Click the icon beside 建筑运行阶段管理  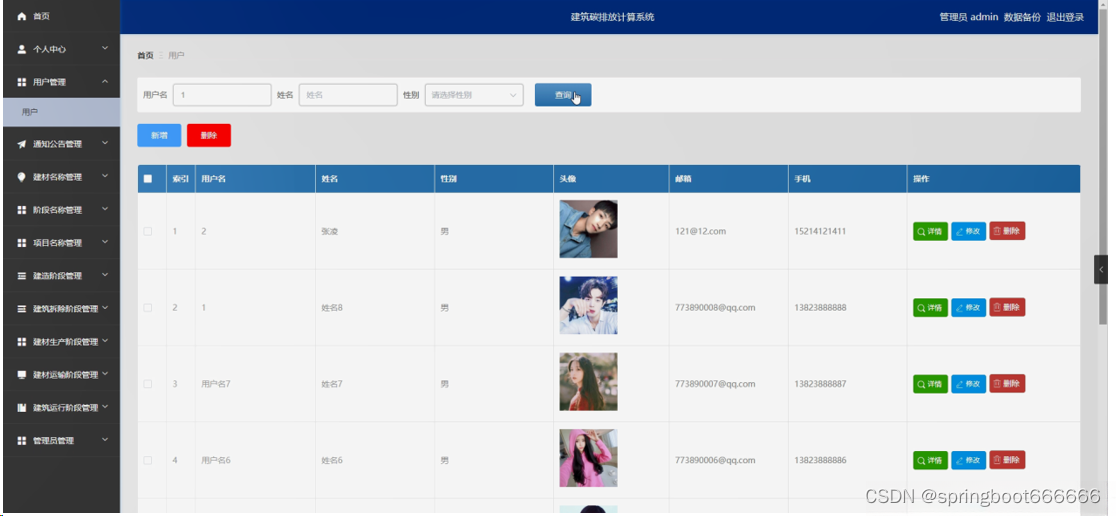[21, 408]
